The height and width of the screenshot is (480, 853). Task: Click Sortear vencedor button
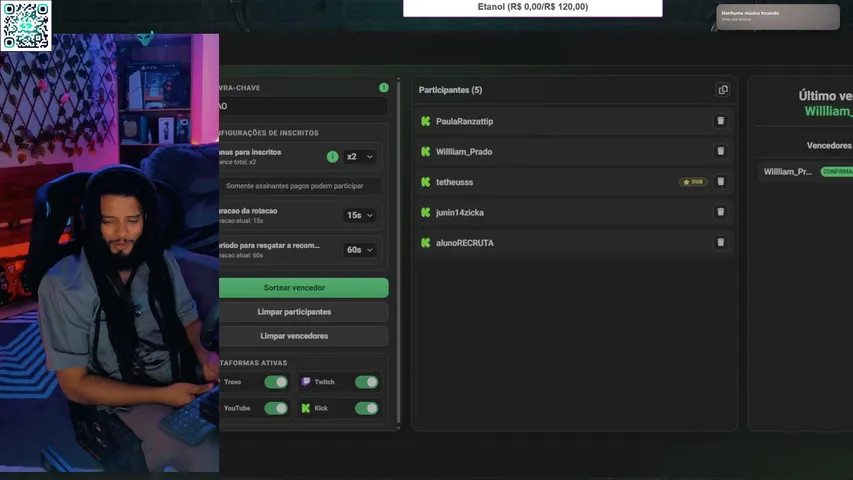pyautogui.click(x=304, y=288)
